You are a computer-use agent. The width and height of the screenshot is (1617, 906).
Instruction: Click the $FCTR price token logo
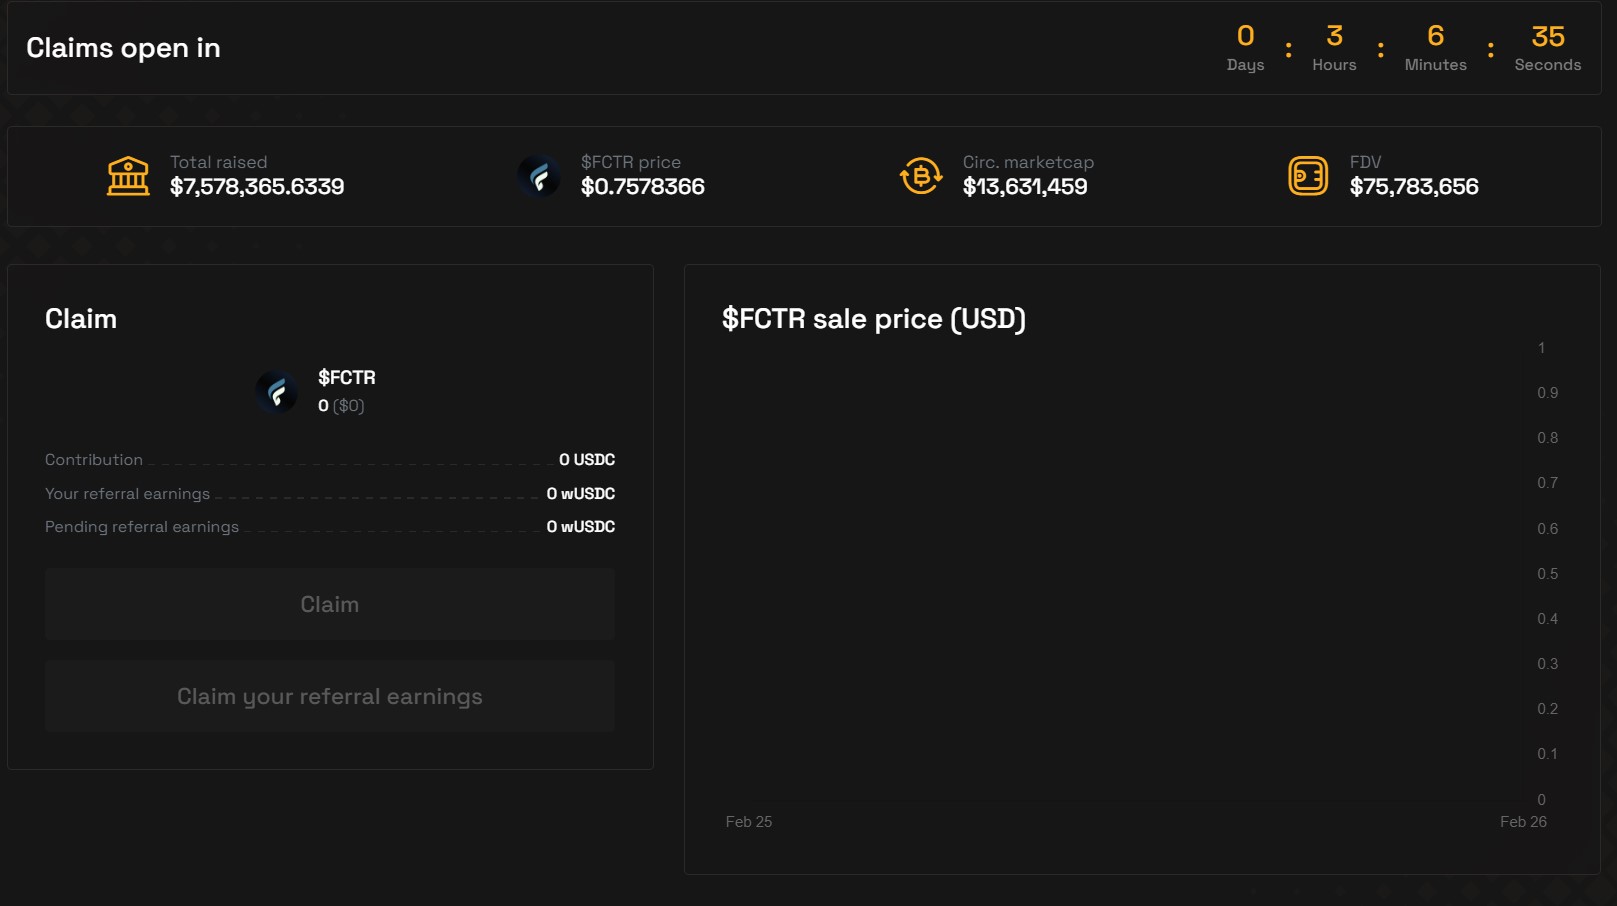point(539,176)
